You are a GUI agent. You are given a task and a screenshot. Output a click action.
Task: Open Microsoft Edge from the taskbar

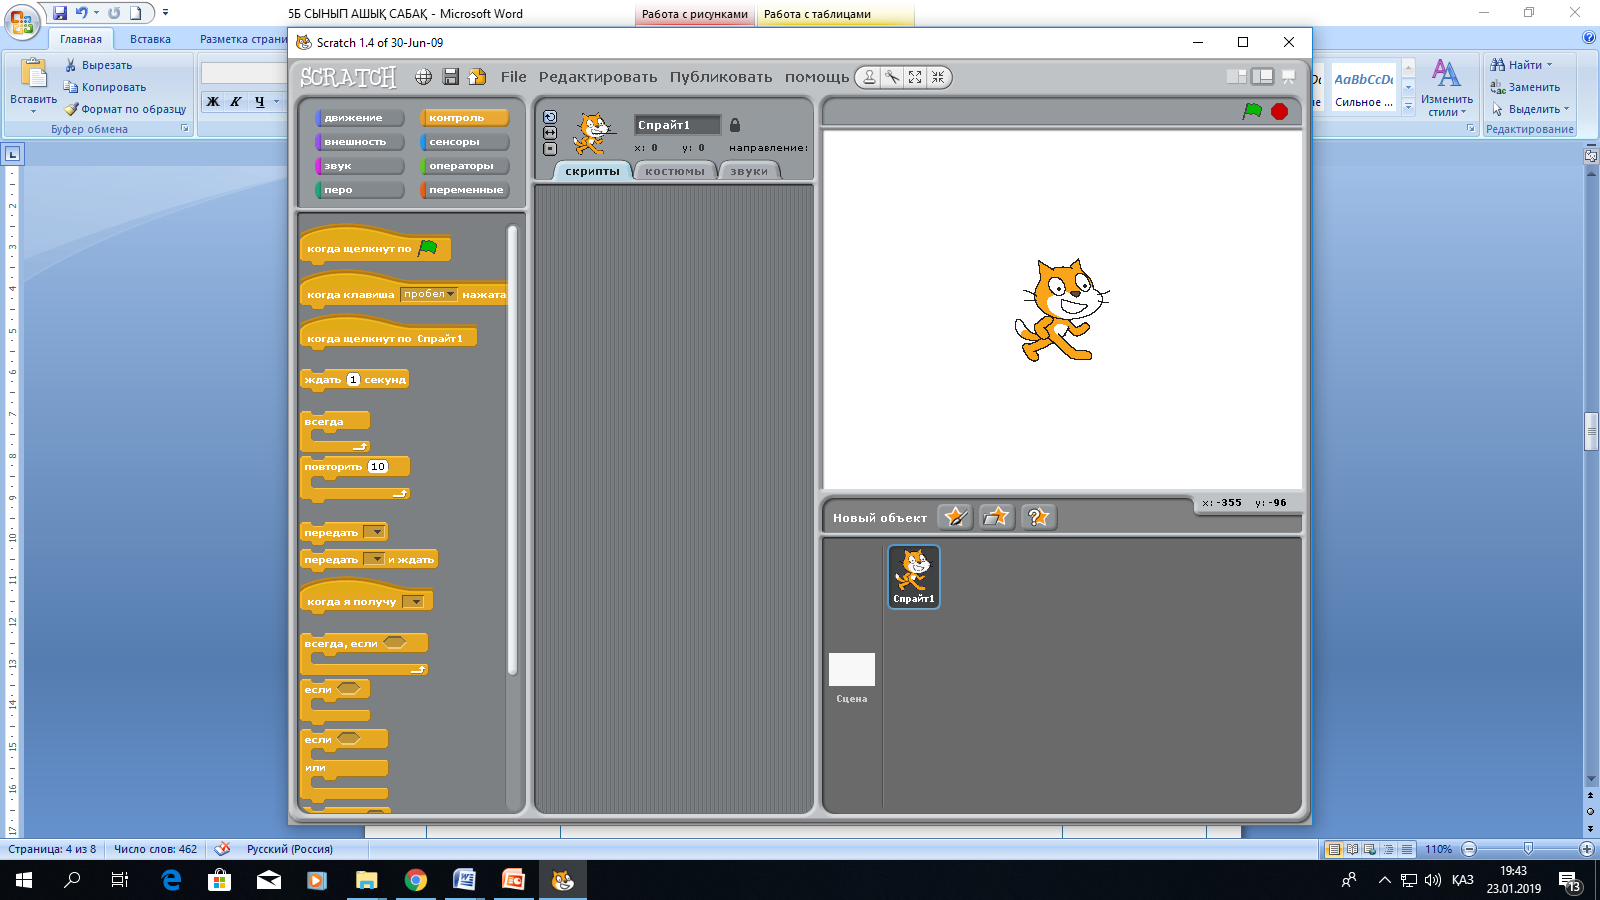(x=171, y=880)
